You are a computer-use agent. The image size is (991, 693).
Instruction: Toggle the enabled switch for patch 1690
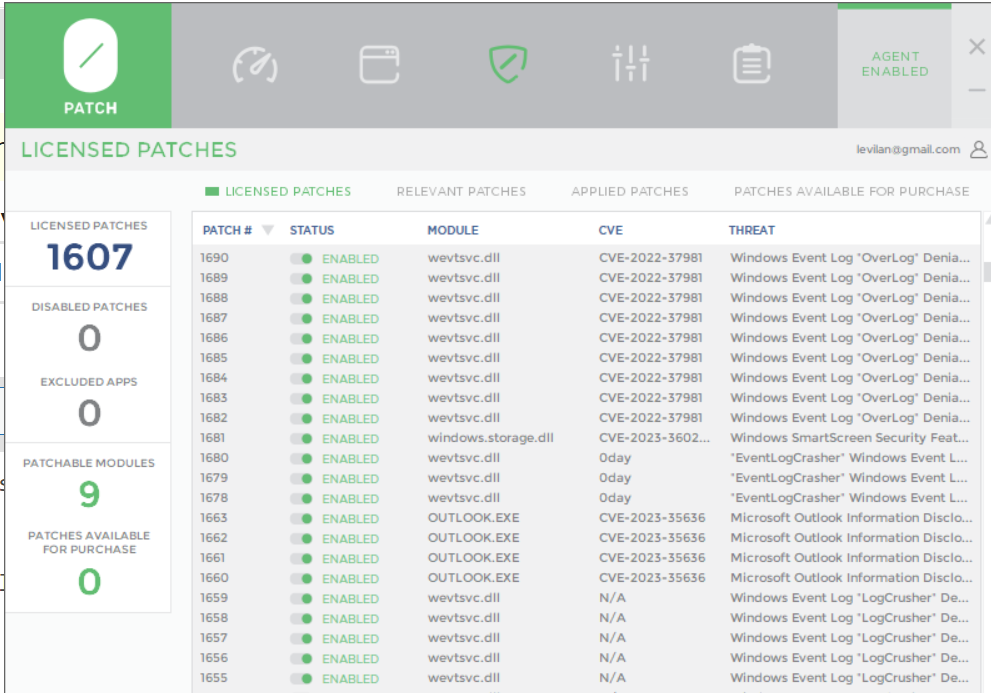click(x=301, y=259)
